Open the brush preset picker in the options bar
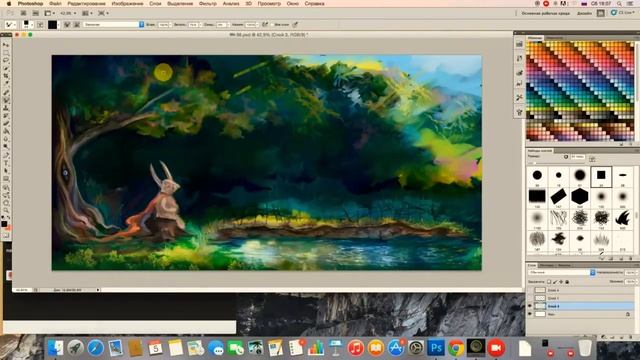 [x=28, y=24]
